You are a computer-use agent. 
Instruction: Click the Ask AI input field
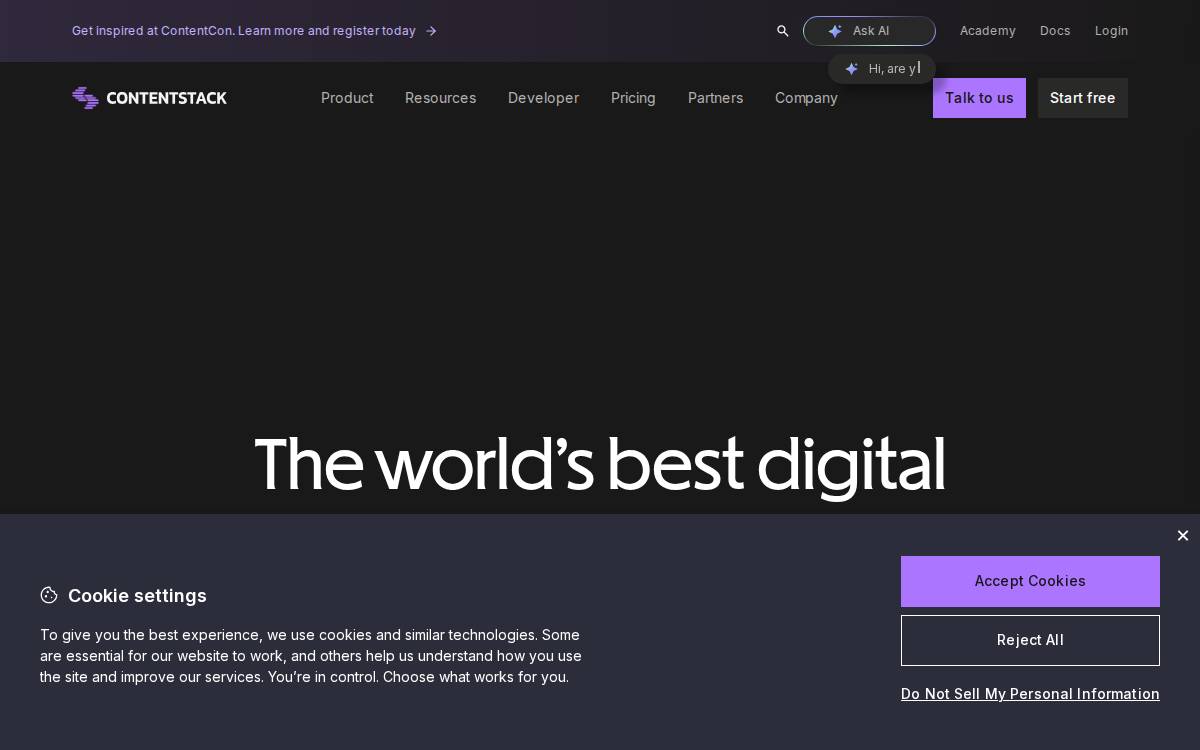pyautogui.click(x=869, y=31)
